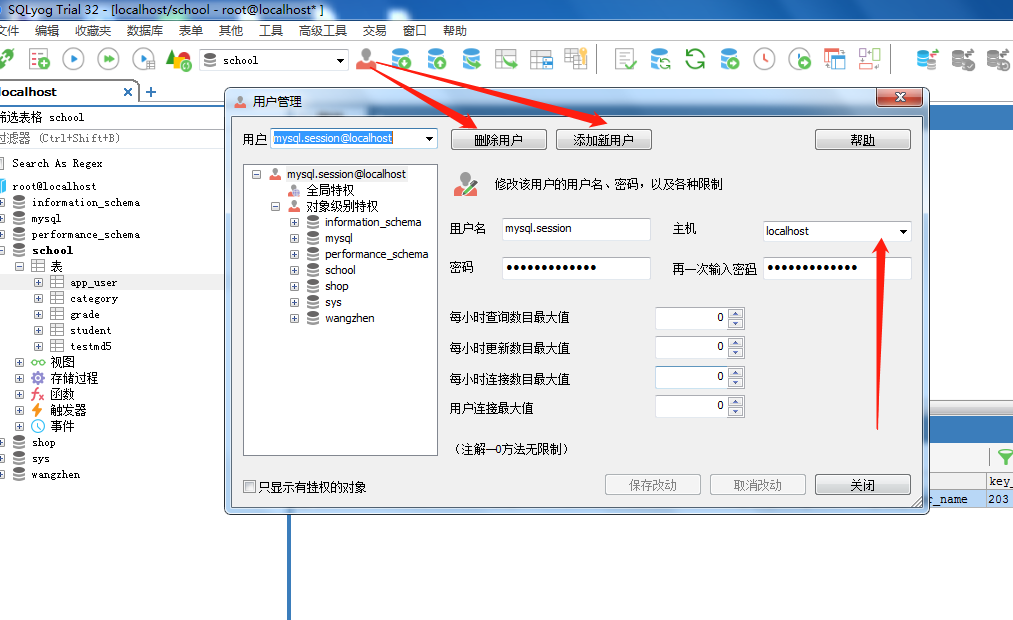The image size is (1013, 620).
Task: Collapse 对象级别特权 tree node
Action: point(275,207)
